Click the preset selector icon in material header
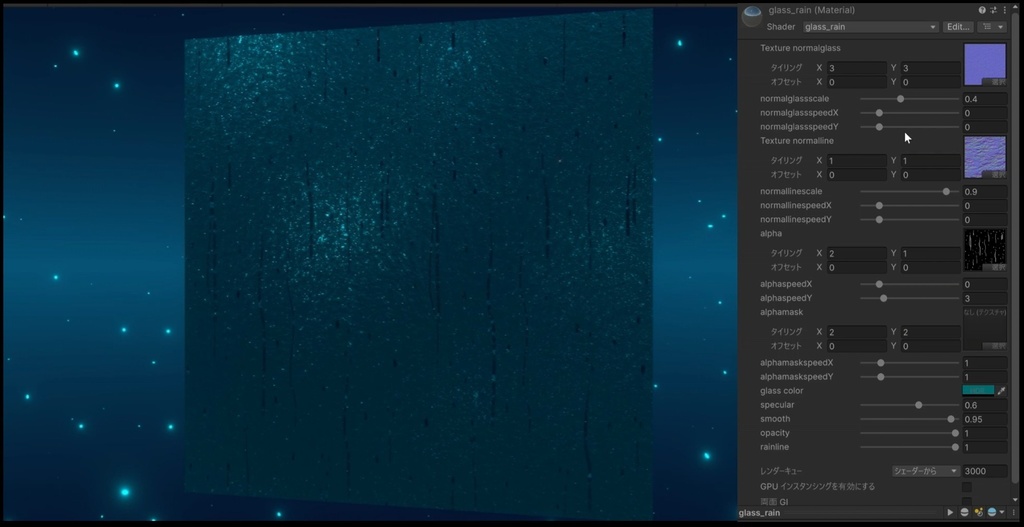1024x527 pixels. click(x=993, y=10)
